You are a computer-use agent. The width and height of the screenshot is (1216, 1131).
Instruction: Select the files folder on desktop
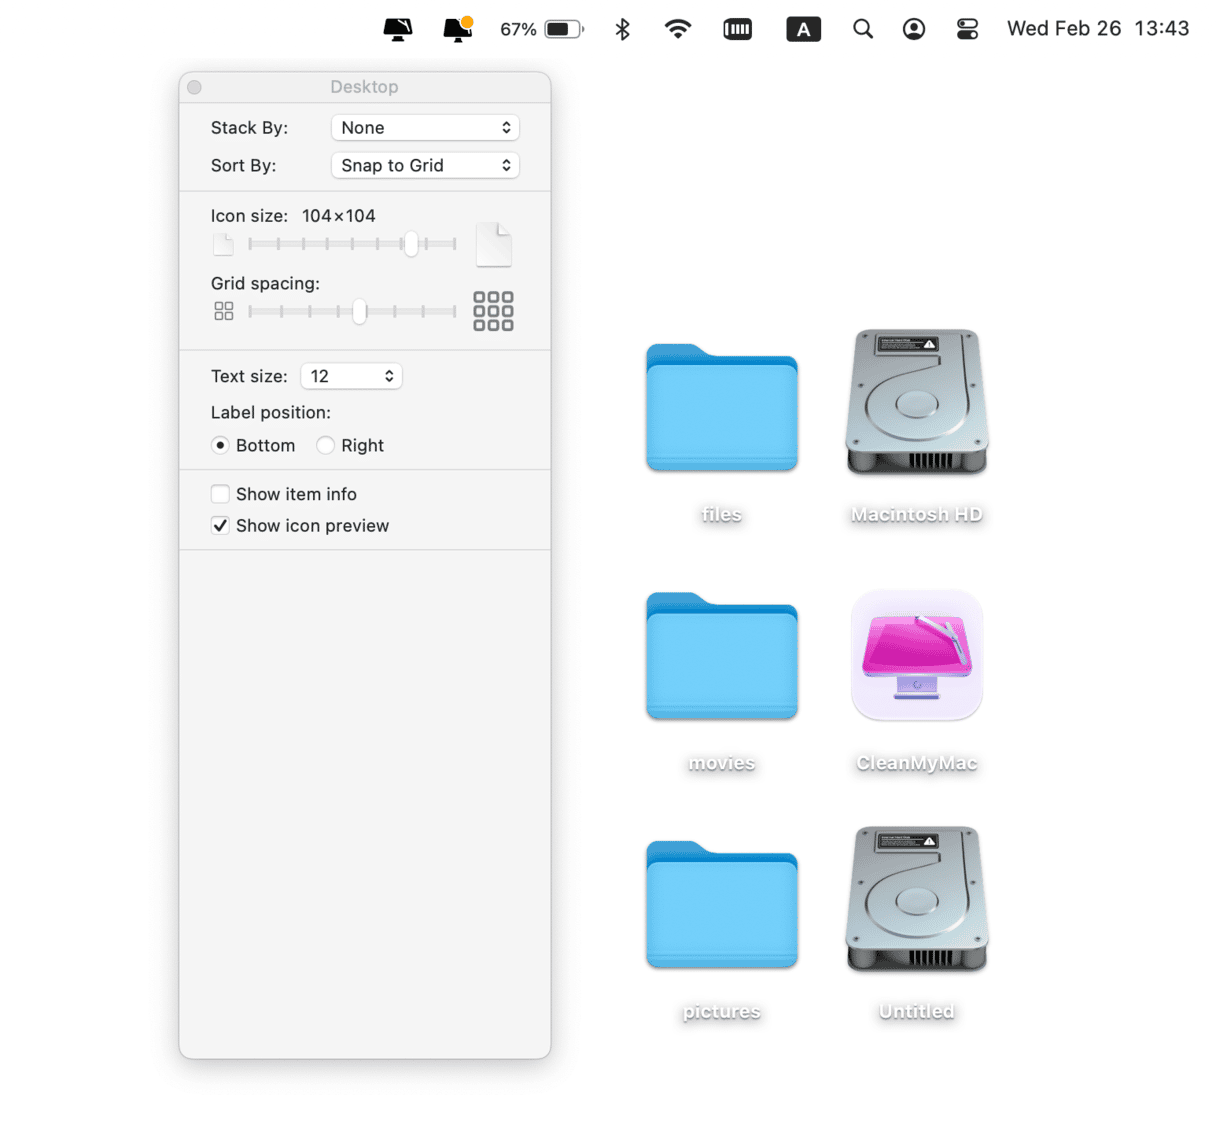click(x=721, y=408)
